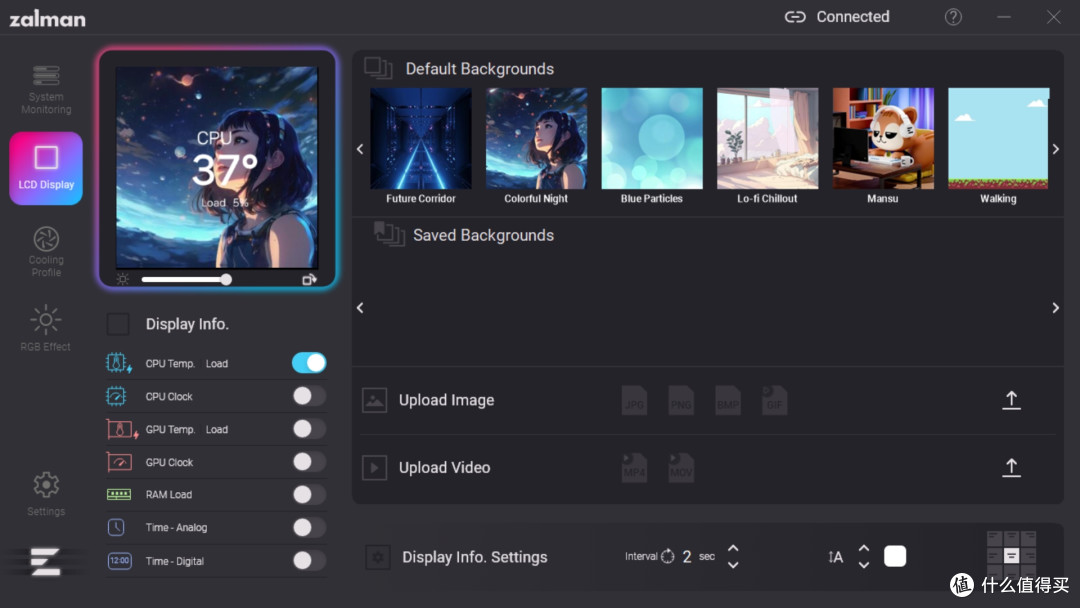Viewport: 1080px width, 608px height.
Task: Click the GPU Temp. thermometer icon
Action: click(x=122, y=429)
